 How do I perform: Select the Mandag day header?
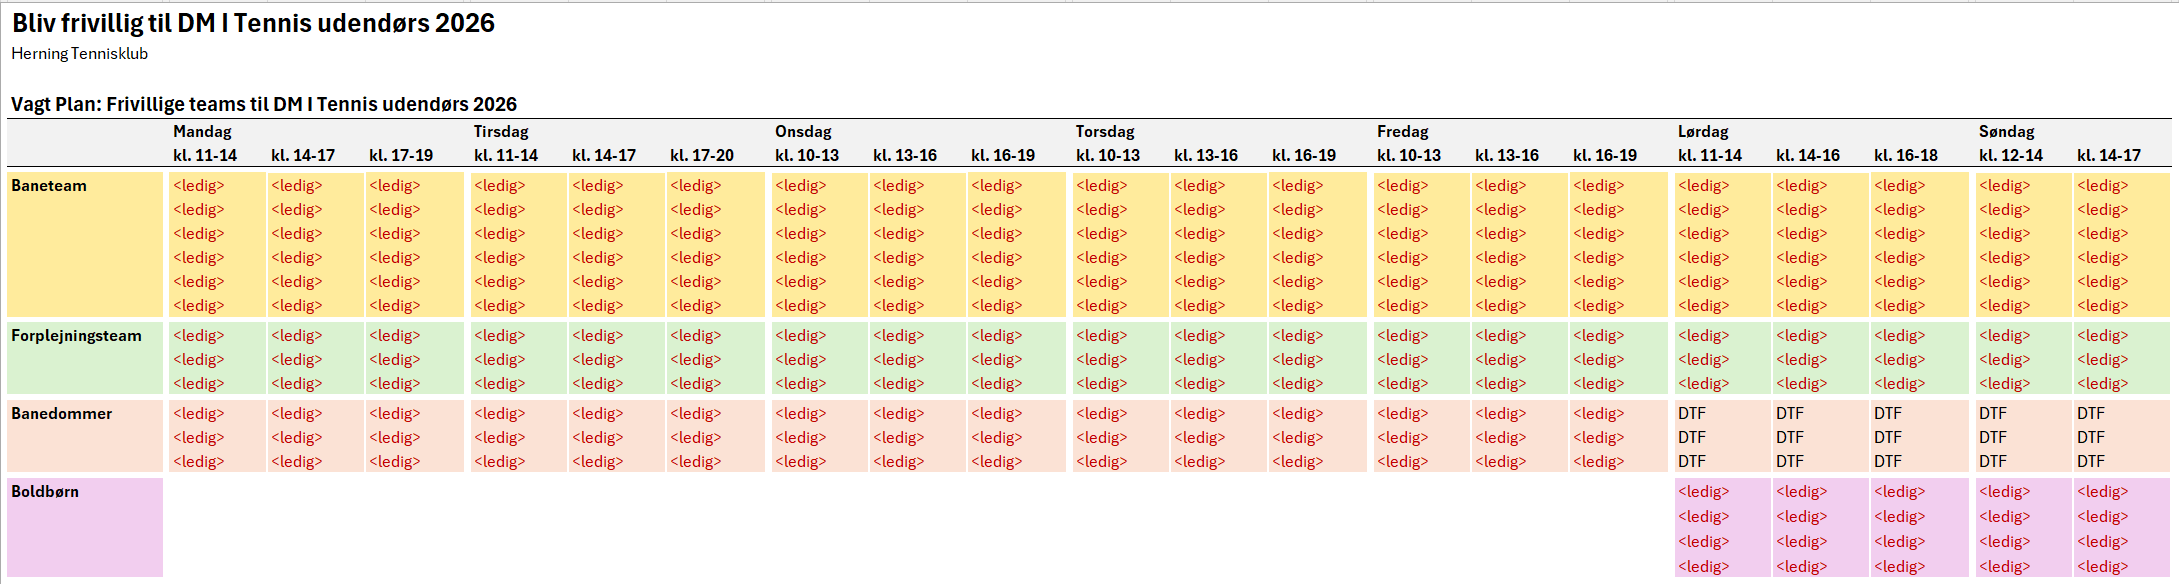202,132
